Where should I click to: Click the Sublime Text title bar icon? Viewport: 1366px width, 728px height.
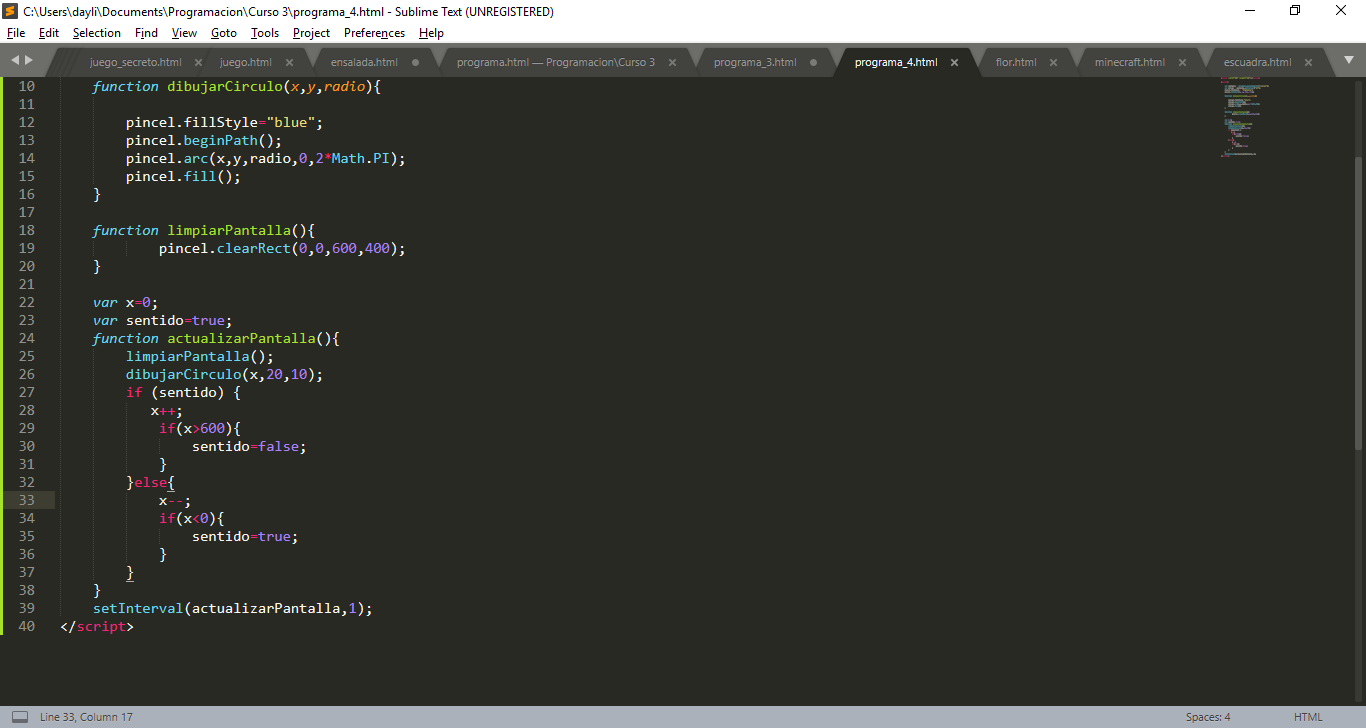[x=11, y=11]
